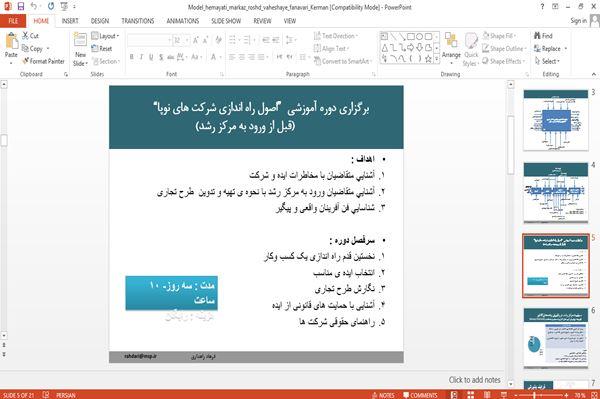Click zoom percentage 70% label
The height and width of the screenshot is (399, 600).
click(580, 395)
